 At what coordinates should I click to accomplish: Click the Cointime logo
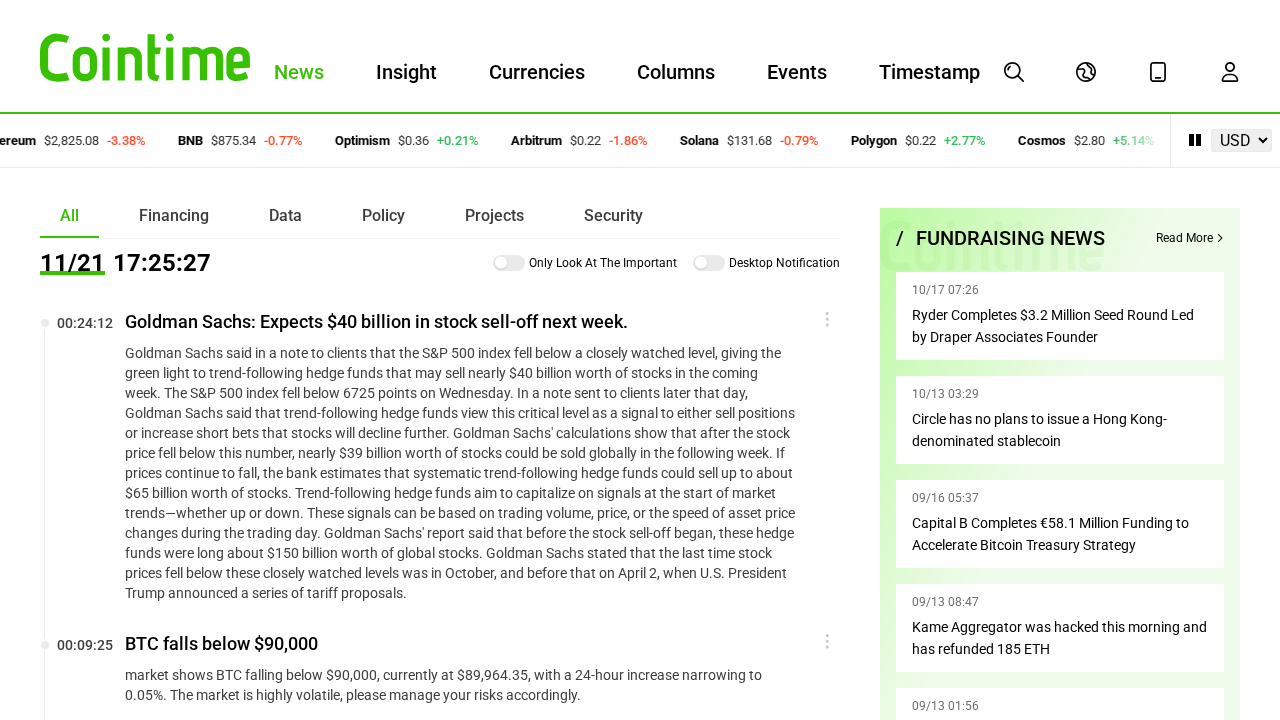coord(145,56)
